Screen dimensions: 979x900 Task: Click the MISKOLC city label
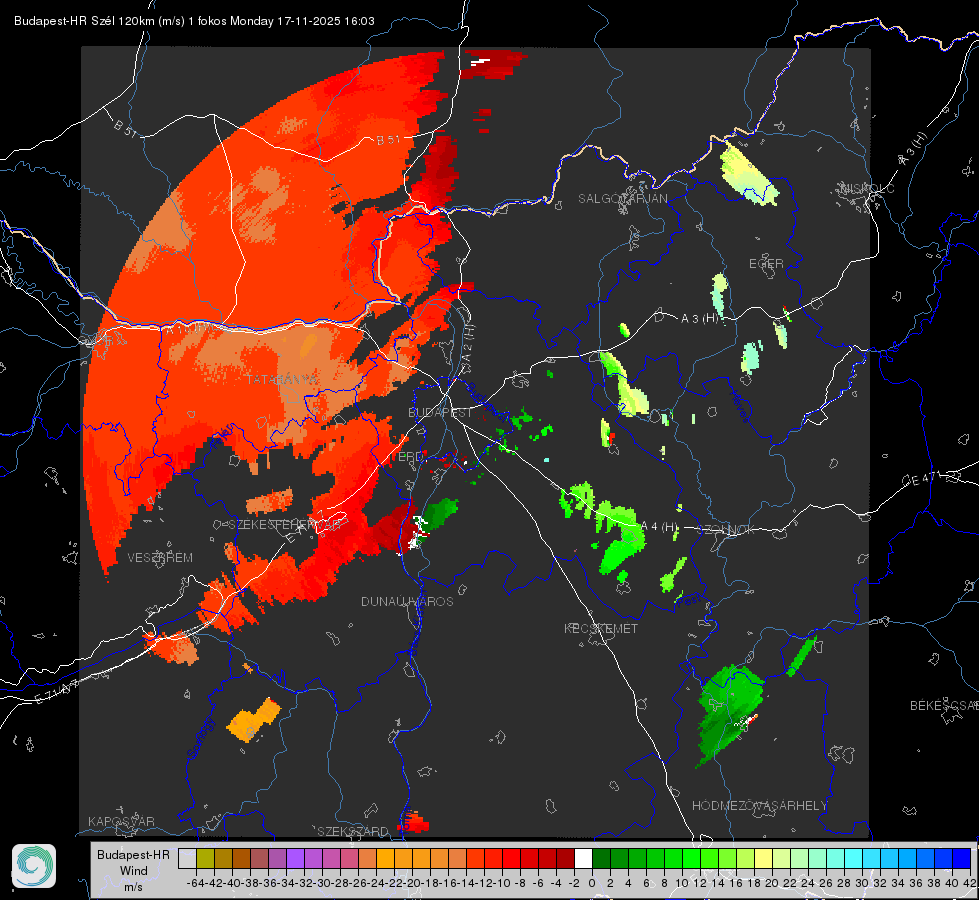tap(867, 188)
